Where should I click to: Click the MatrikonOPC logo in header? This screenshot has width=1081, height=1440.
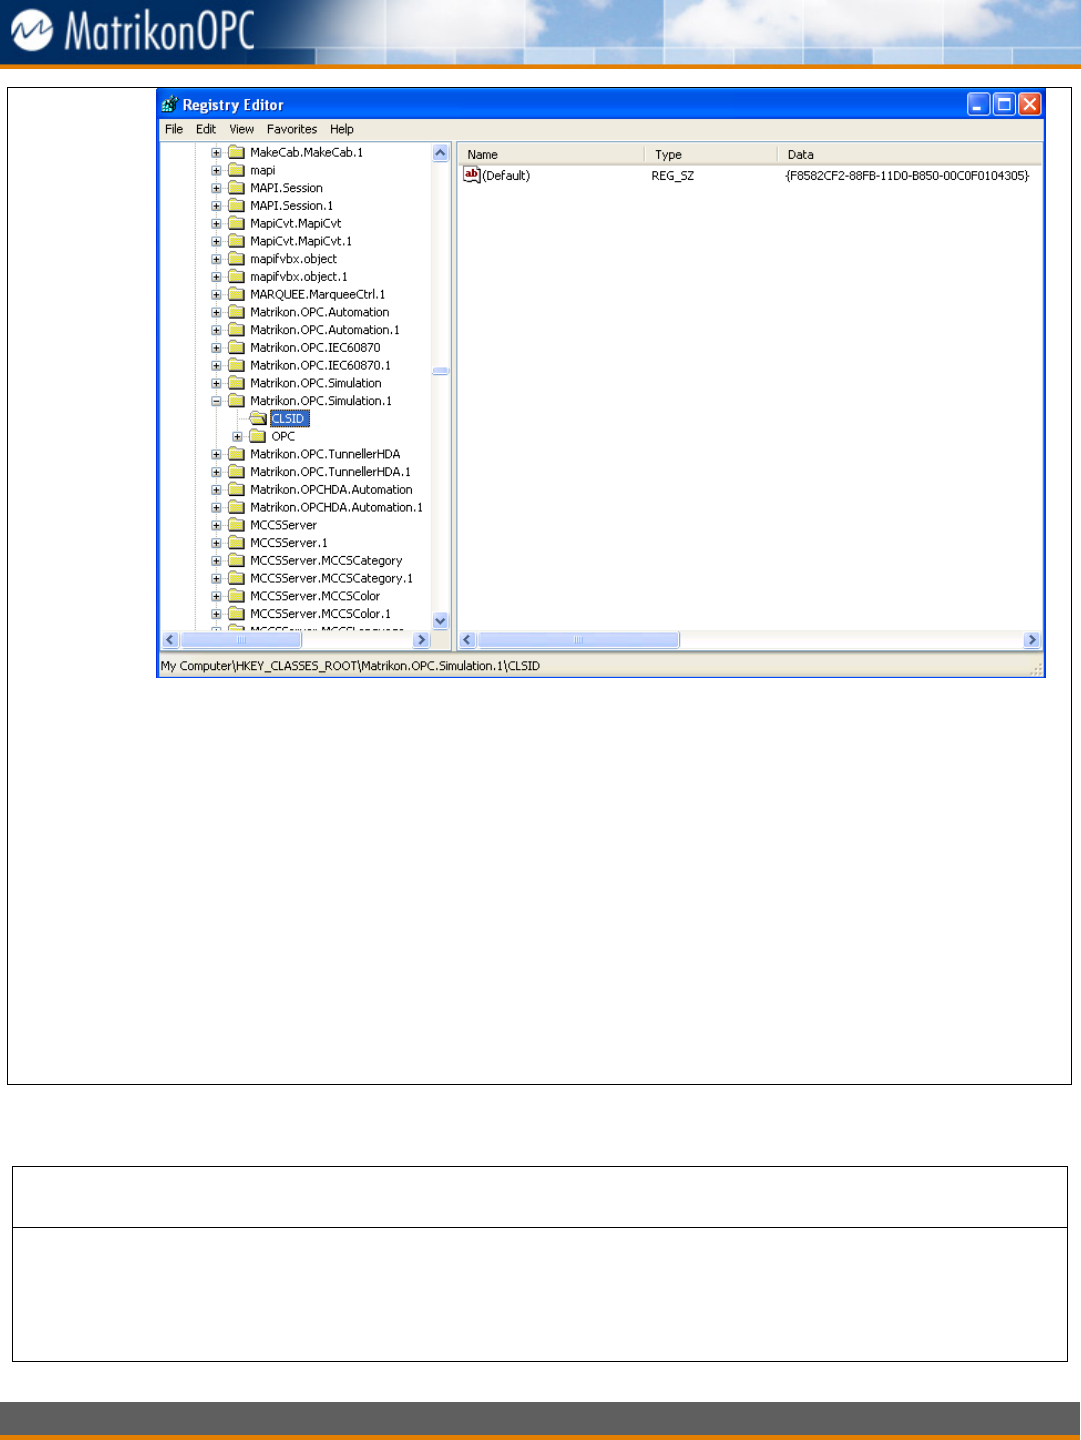[133, 31]
